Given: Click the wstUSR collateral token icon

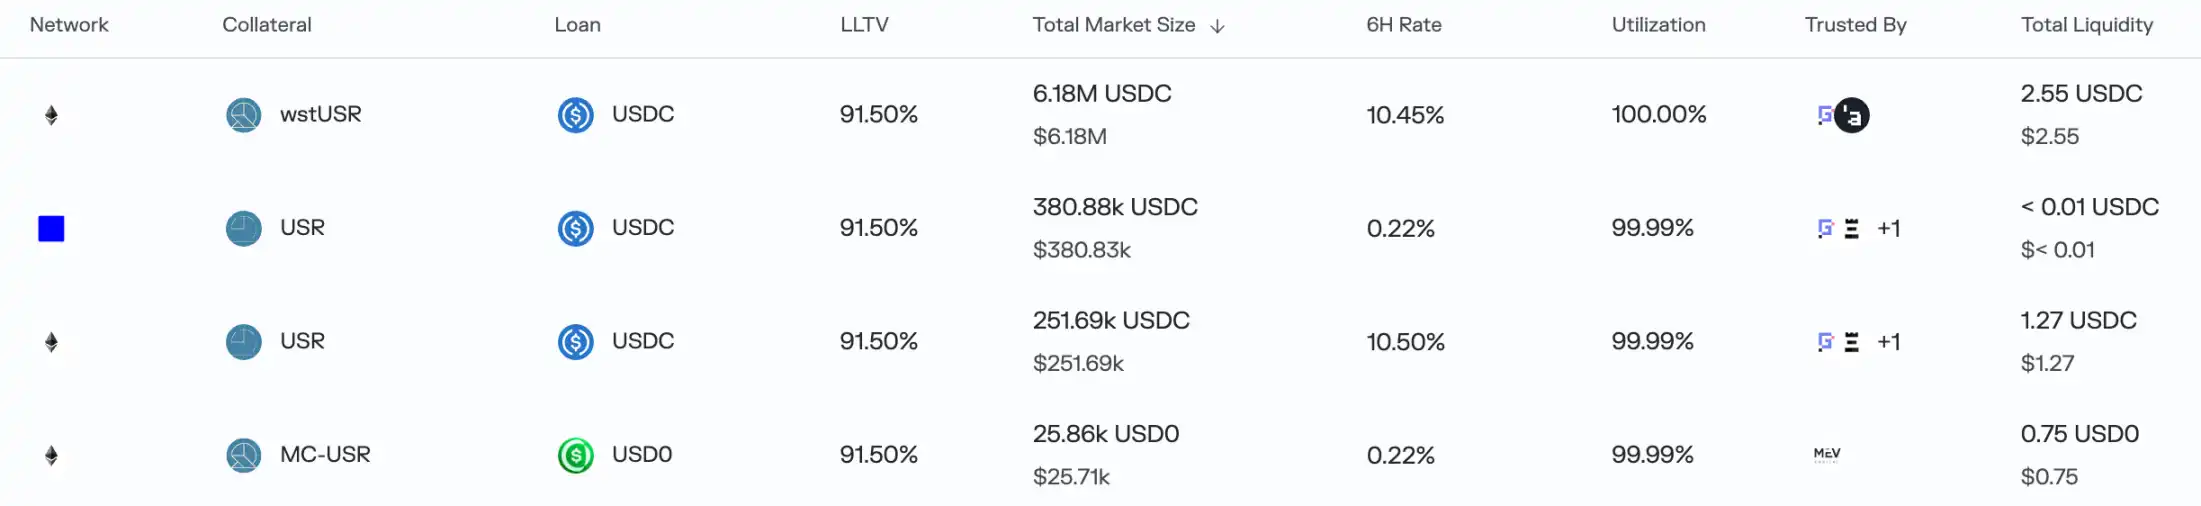Looking at the screenshot, I should click(243, 115).
